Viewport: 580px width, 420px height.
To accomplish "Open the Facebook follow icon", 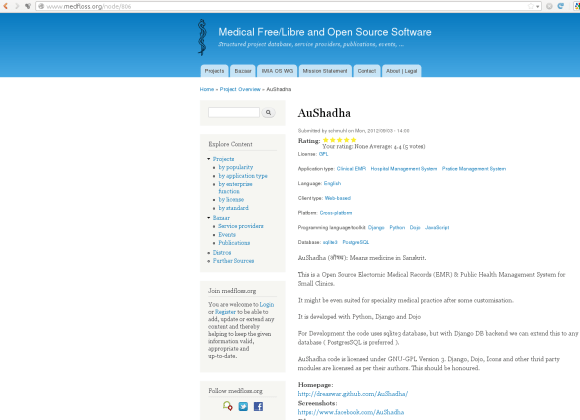I will coord(258,406).
